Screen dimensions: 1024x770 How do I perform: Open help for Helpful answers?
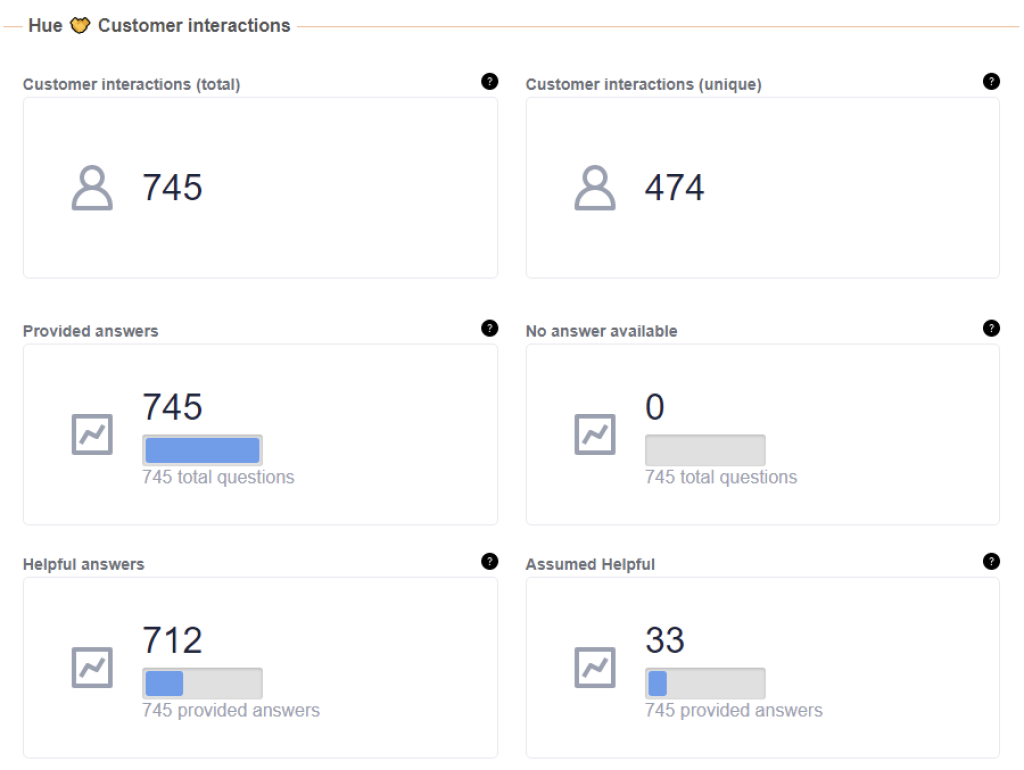[x=490, y=561]
